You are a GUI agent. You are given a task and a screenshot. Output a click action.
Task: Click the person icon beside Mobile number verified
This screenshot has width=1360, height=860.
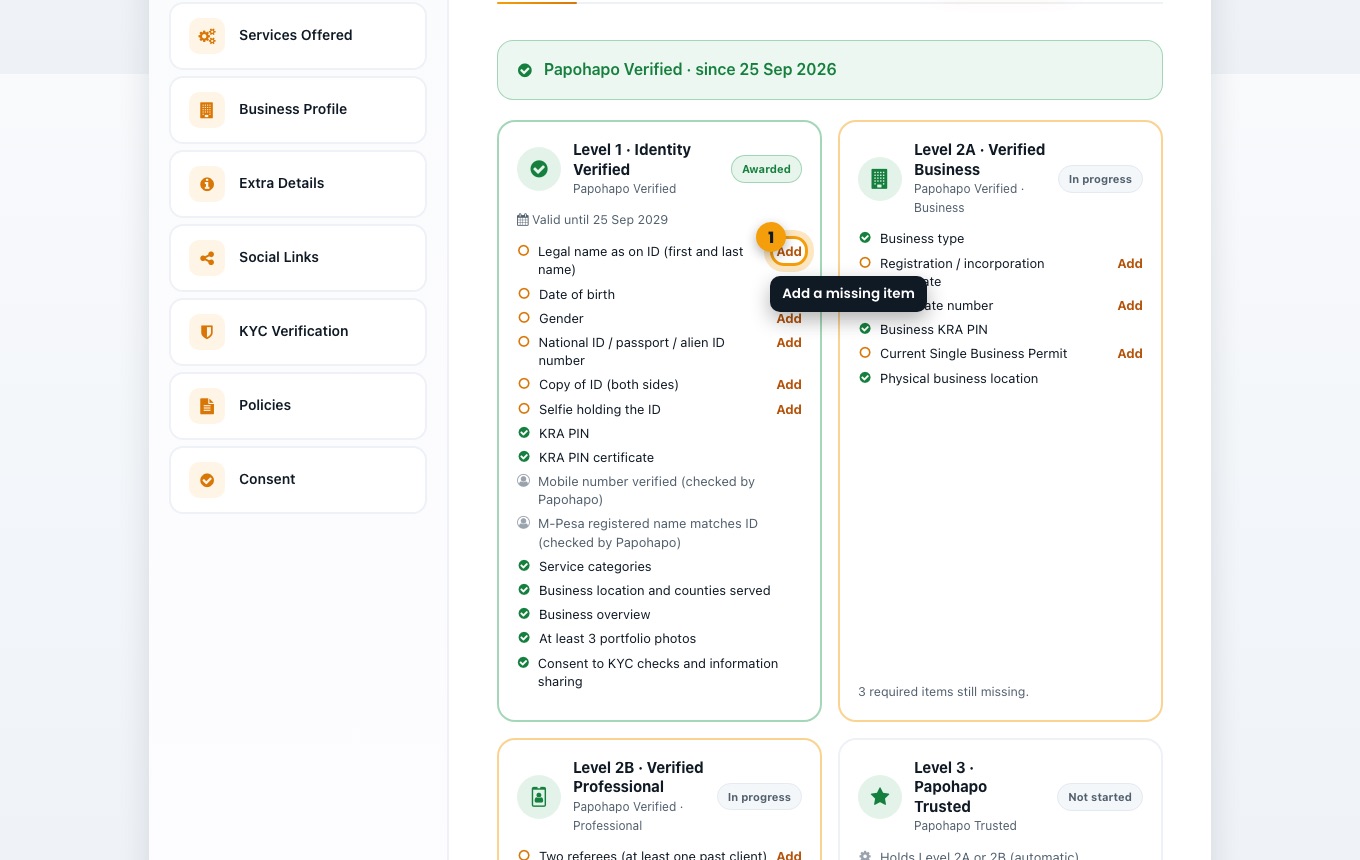[x=523, y=481]
